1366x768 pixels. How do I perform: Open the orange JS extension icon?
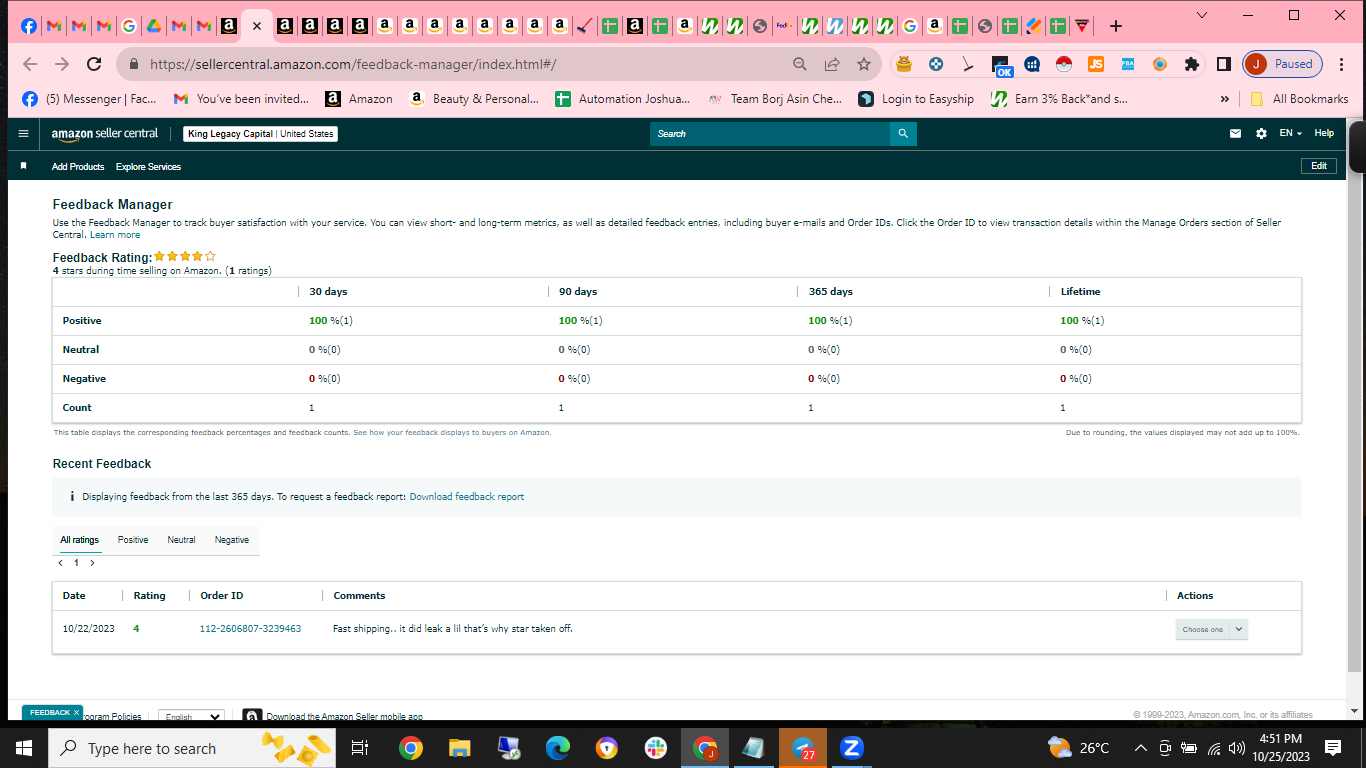click(x=1096, y=64)
